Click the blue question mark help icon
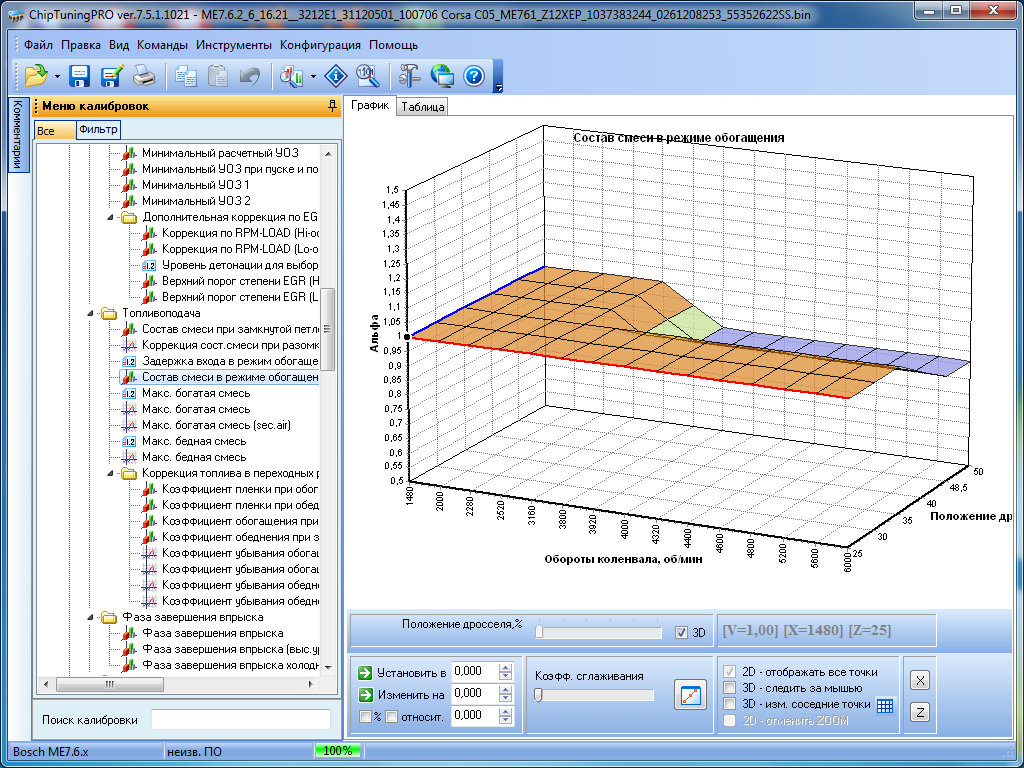Viewport: 1024px width, 768px height. click(x=474, y=76)
